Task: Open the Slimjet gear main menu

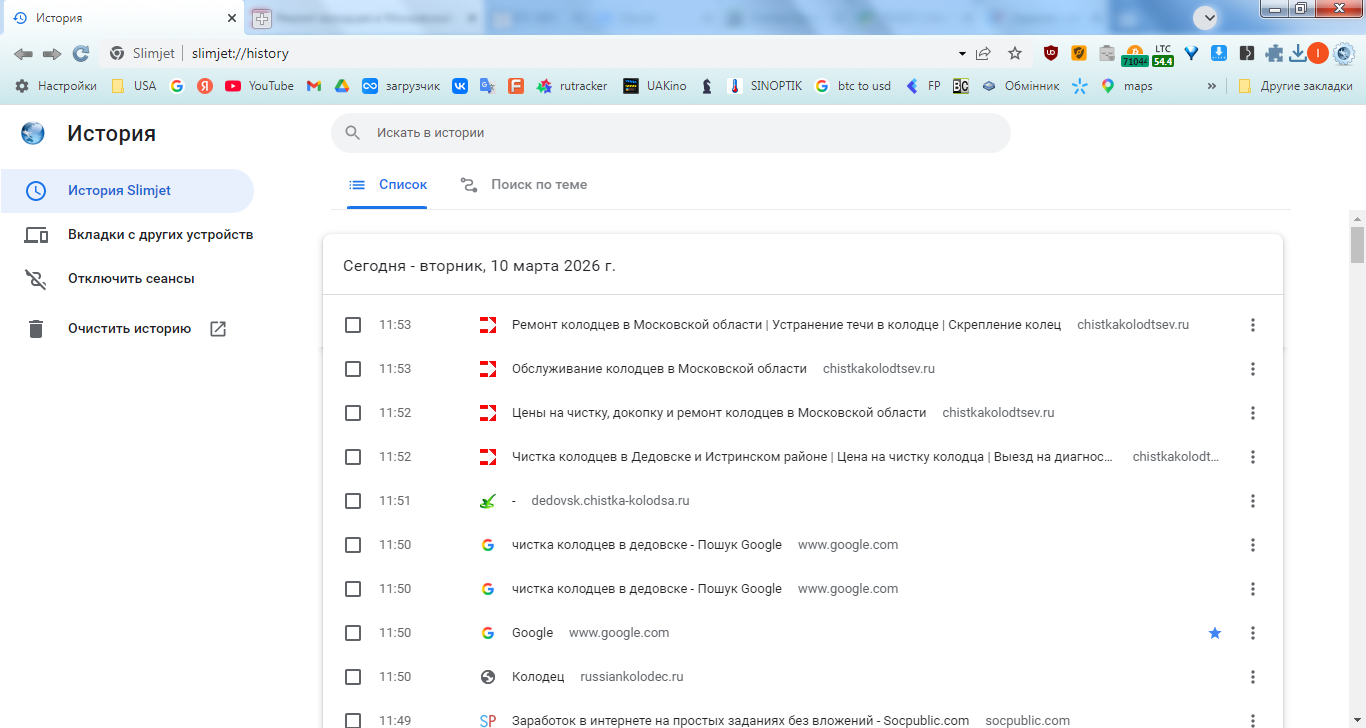Action: click(x=1343, y=54)
